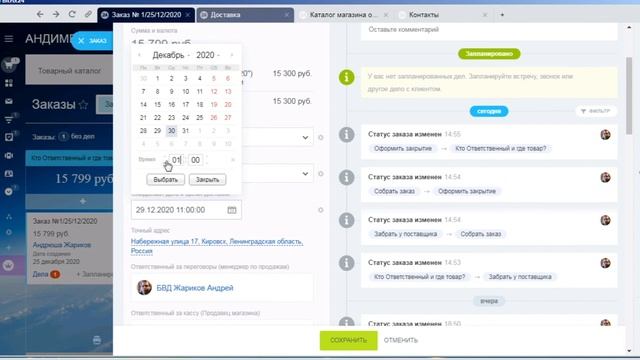Click the Оставьте комментарий comment field
The width and height of the screenshot is (640, 360).
point(489,30)
